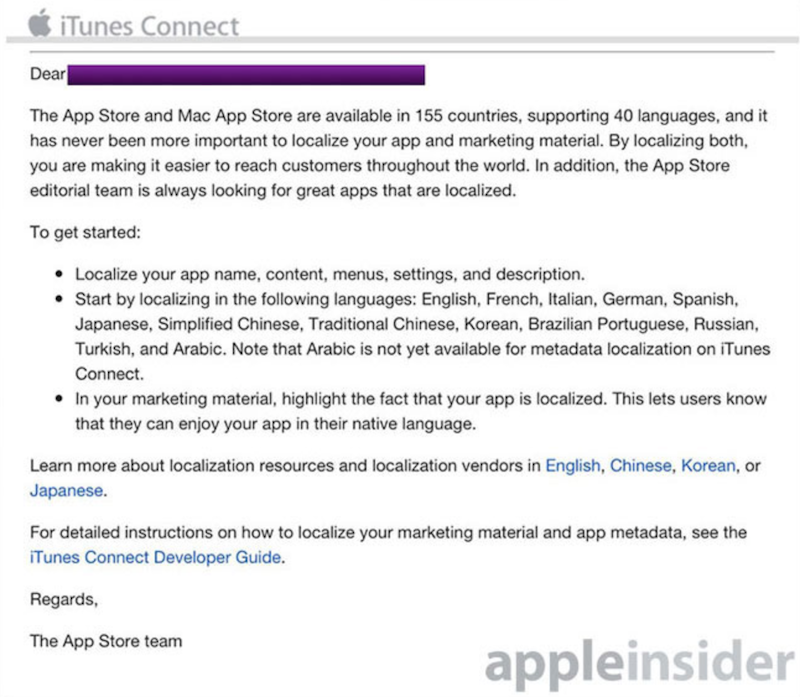Click the Apple logo in the header
This screenshot has width=800, height=697.
(x=40, y=23)
